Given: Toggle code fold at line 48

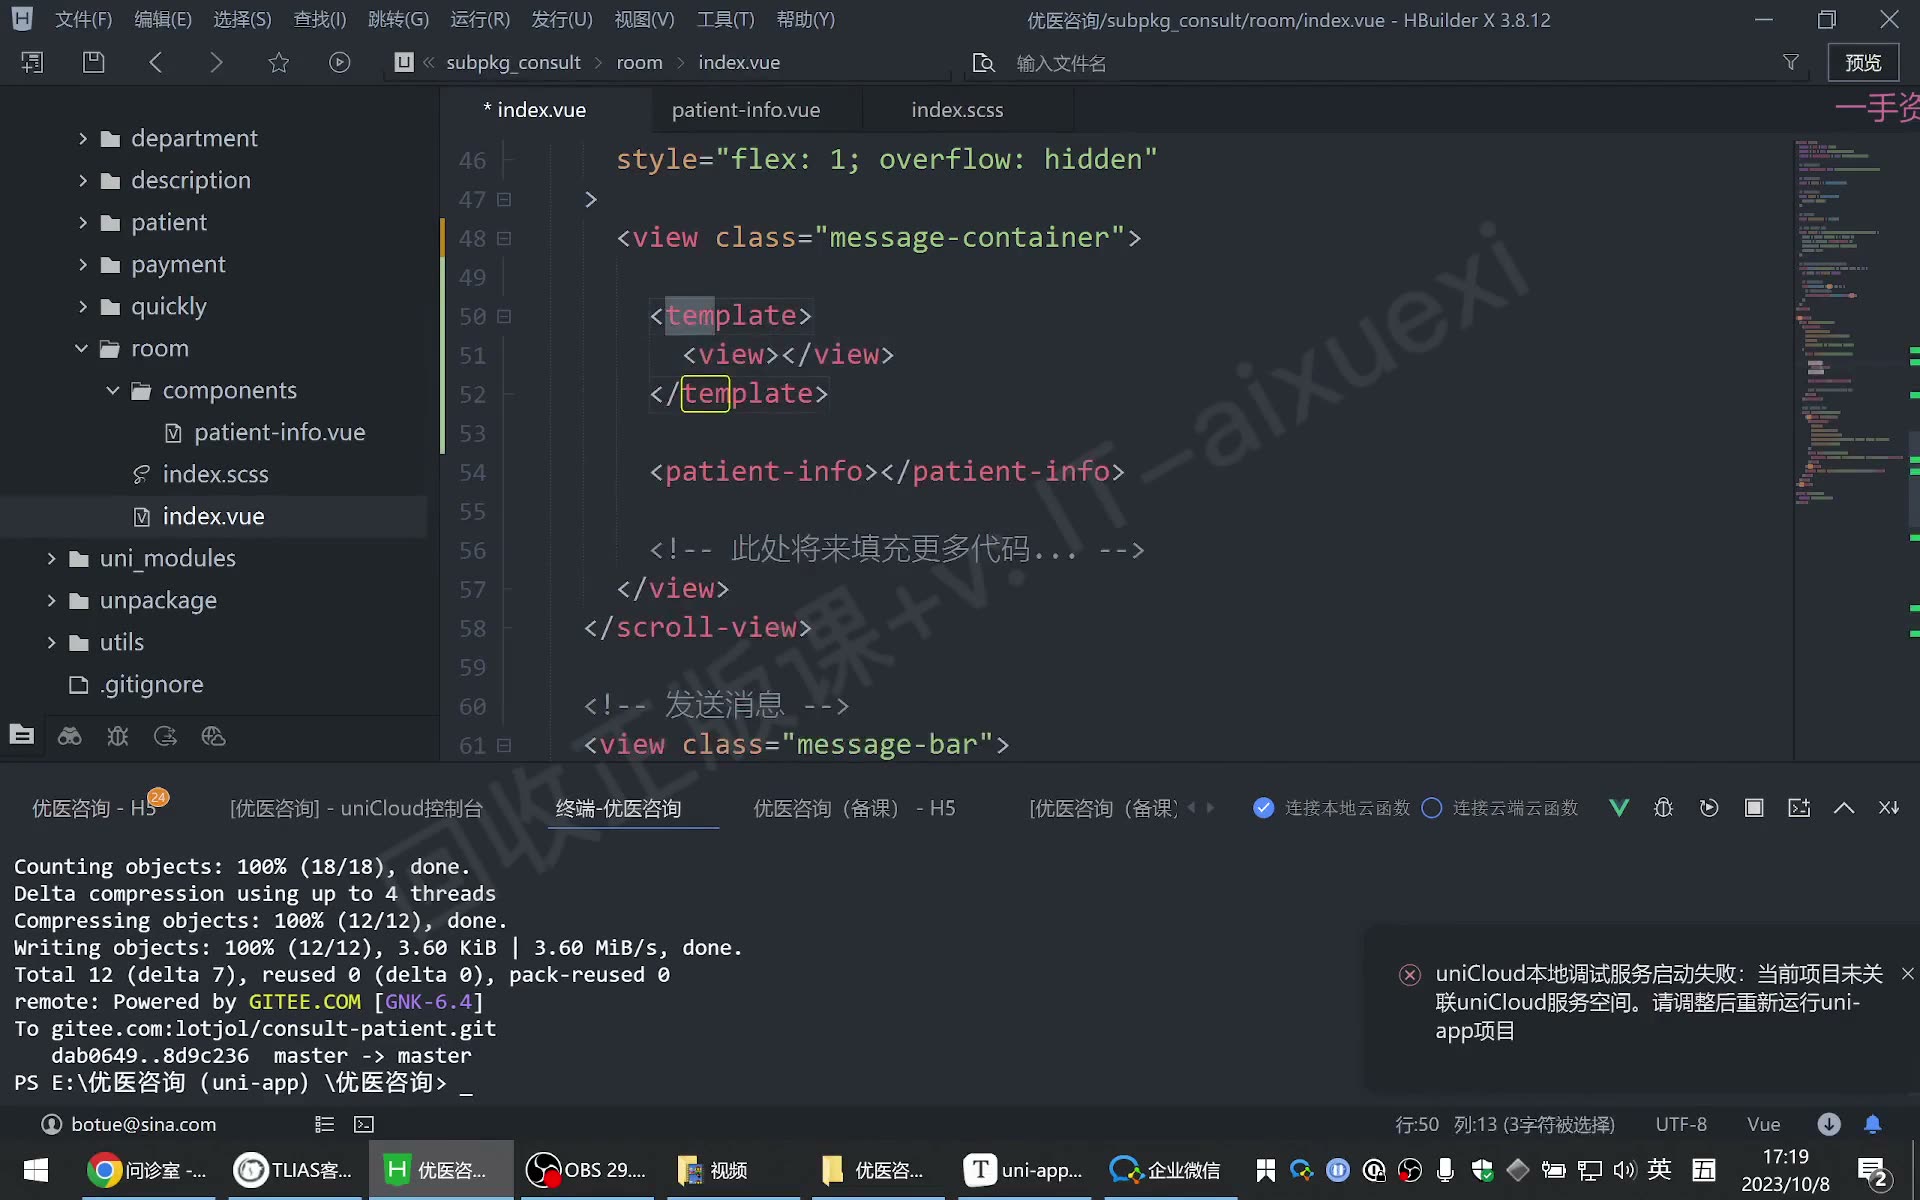Looking at the screenshot, I should pyautogui.click(x=504, y=238).
